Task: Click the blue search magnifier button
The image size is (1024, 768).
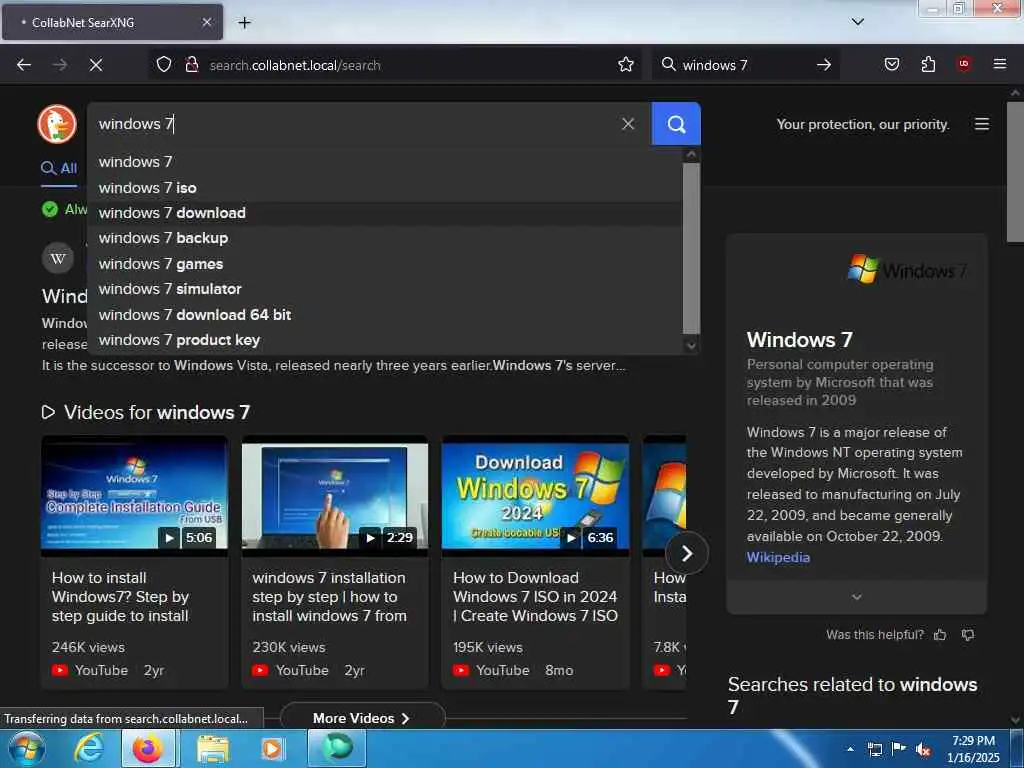Action: (676, 123)
